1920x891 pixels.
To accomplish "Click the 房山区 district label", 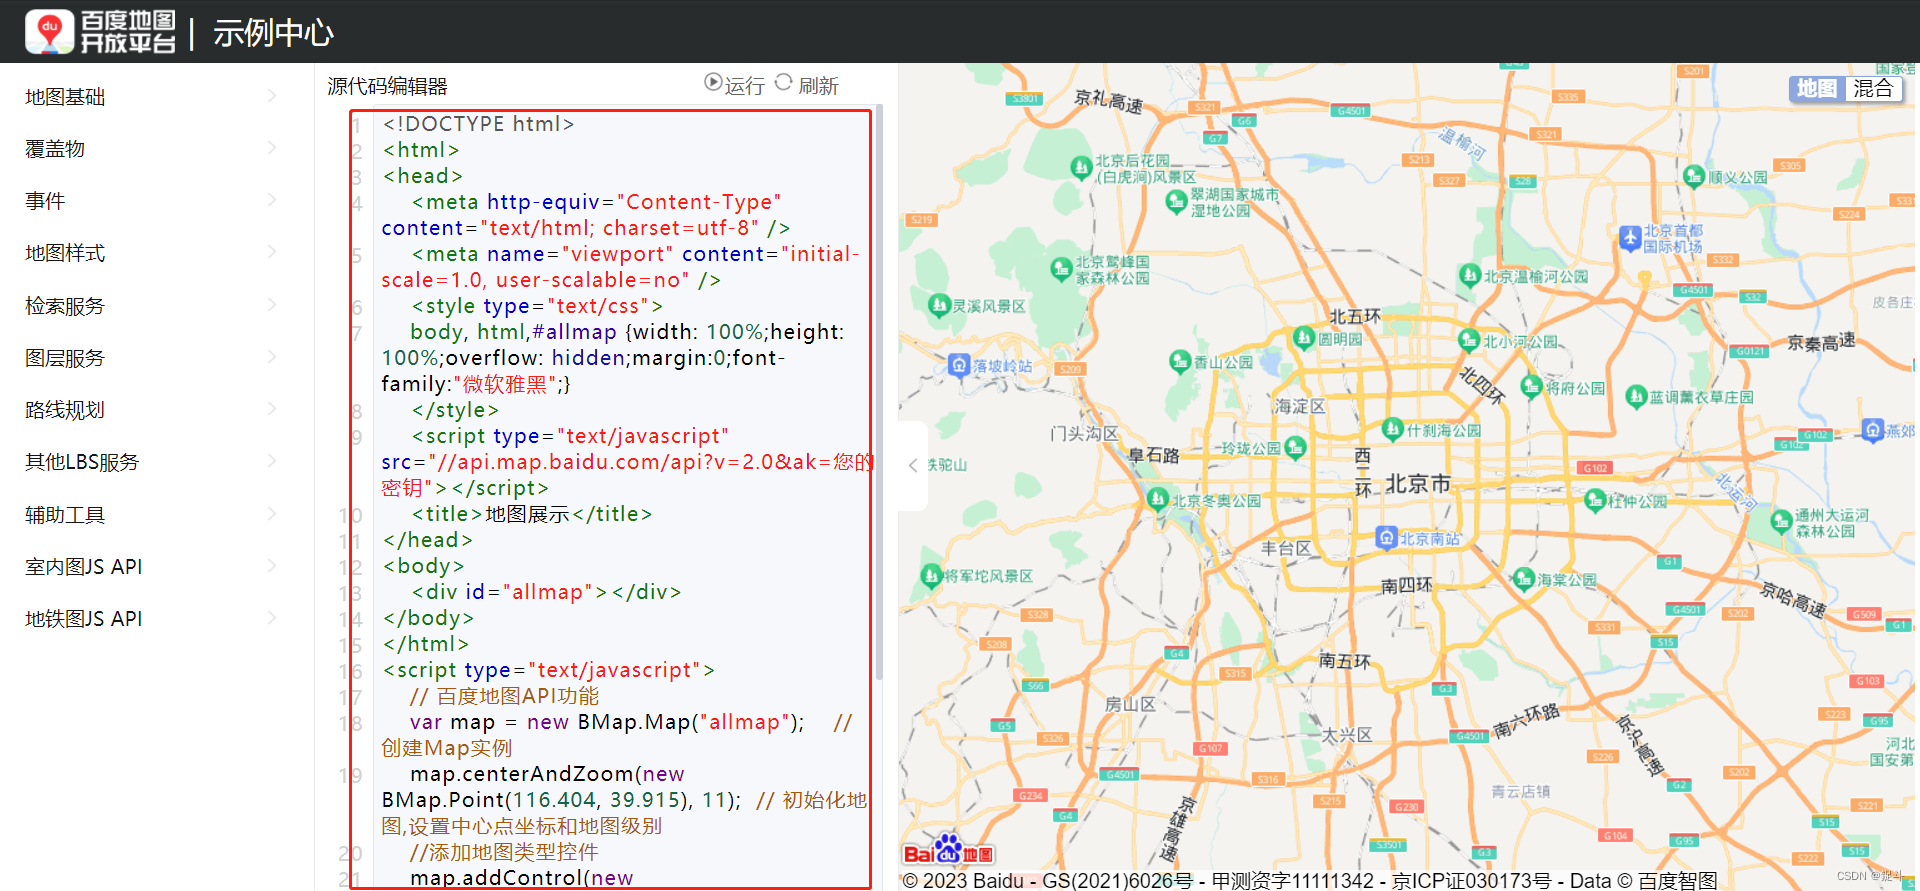I will pyautogui.click(x=1130, y=704).
